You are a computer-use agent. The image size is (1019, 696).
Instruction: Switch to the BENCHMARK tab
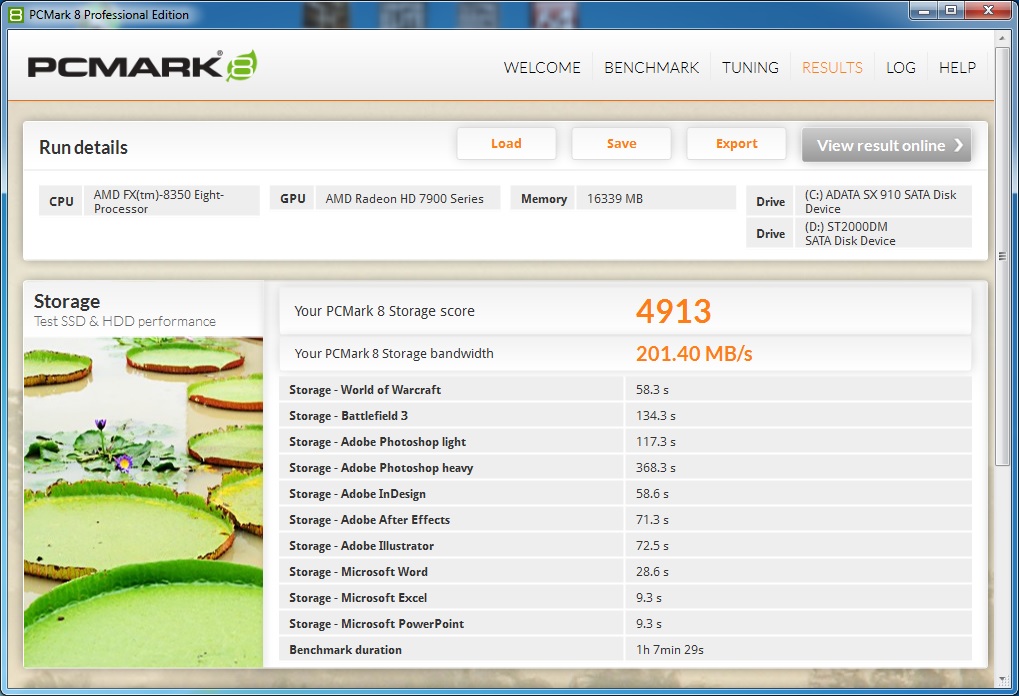tap(651, 68)
